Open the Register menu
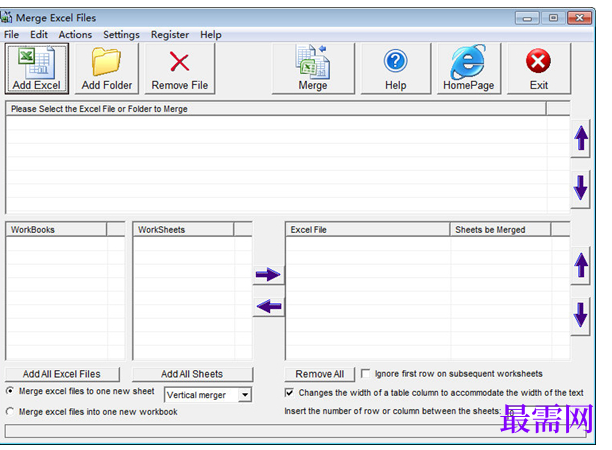612x450 pixels. (x=170, y=35)
